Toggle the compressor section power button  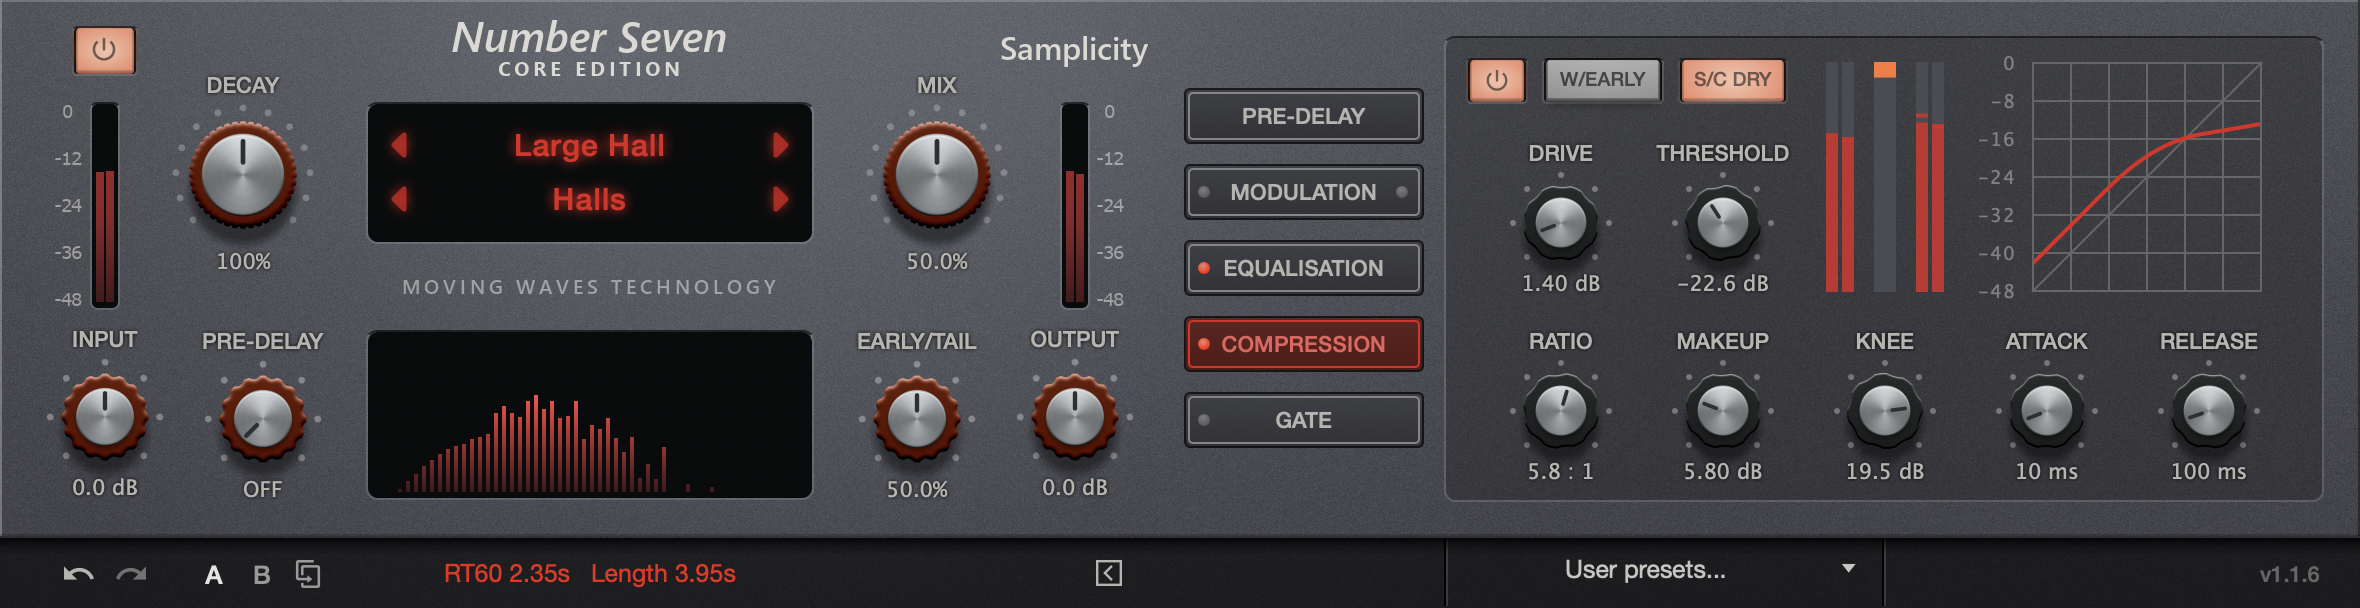[x=1497, y=80]
